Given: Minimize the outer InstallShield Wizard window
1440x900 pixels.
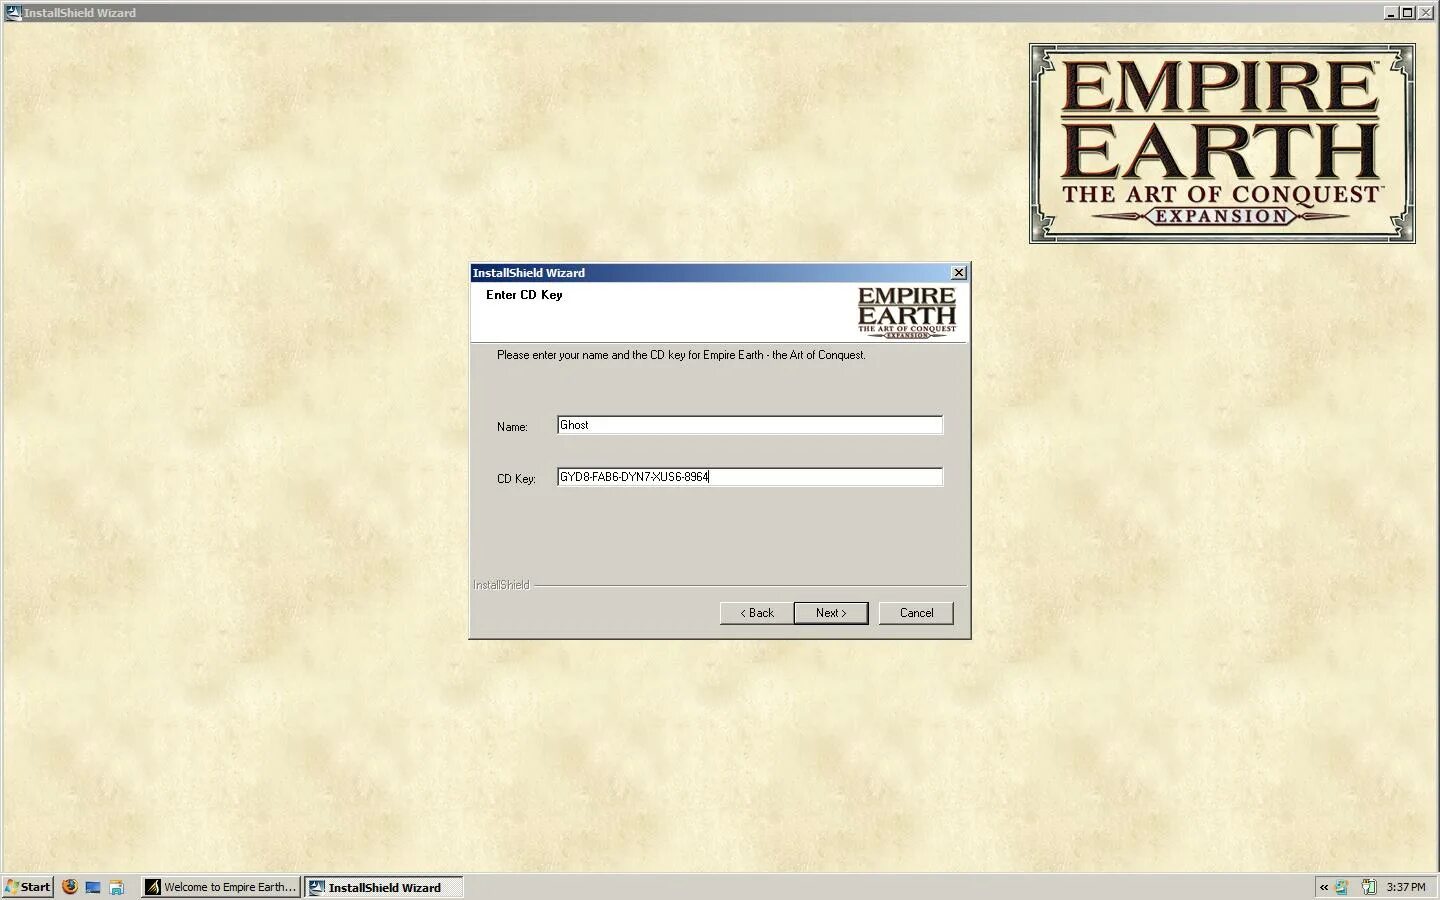Looking at the screenshot, I should coord(1391,12).
